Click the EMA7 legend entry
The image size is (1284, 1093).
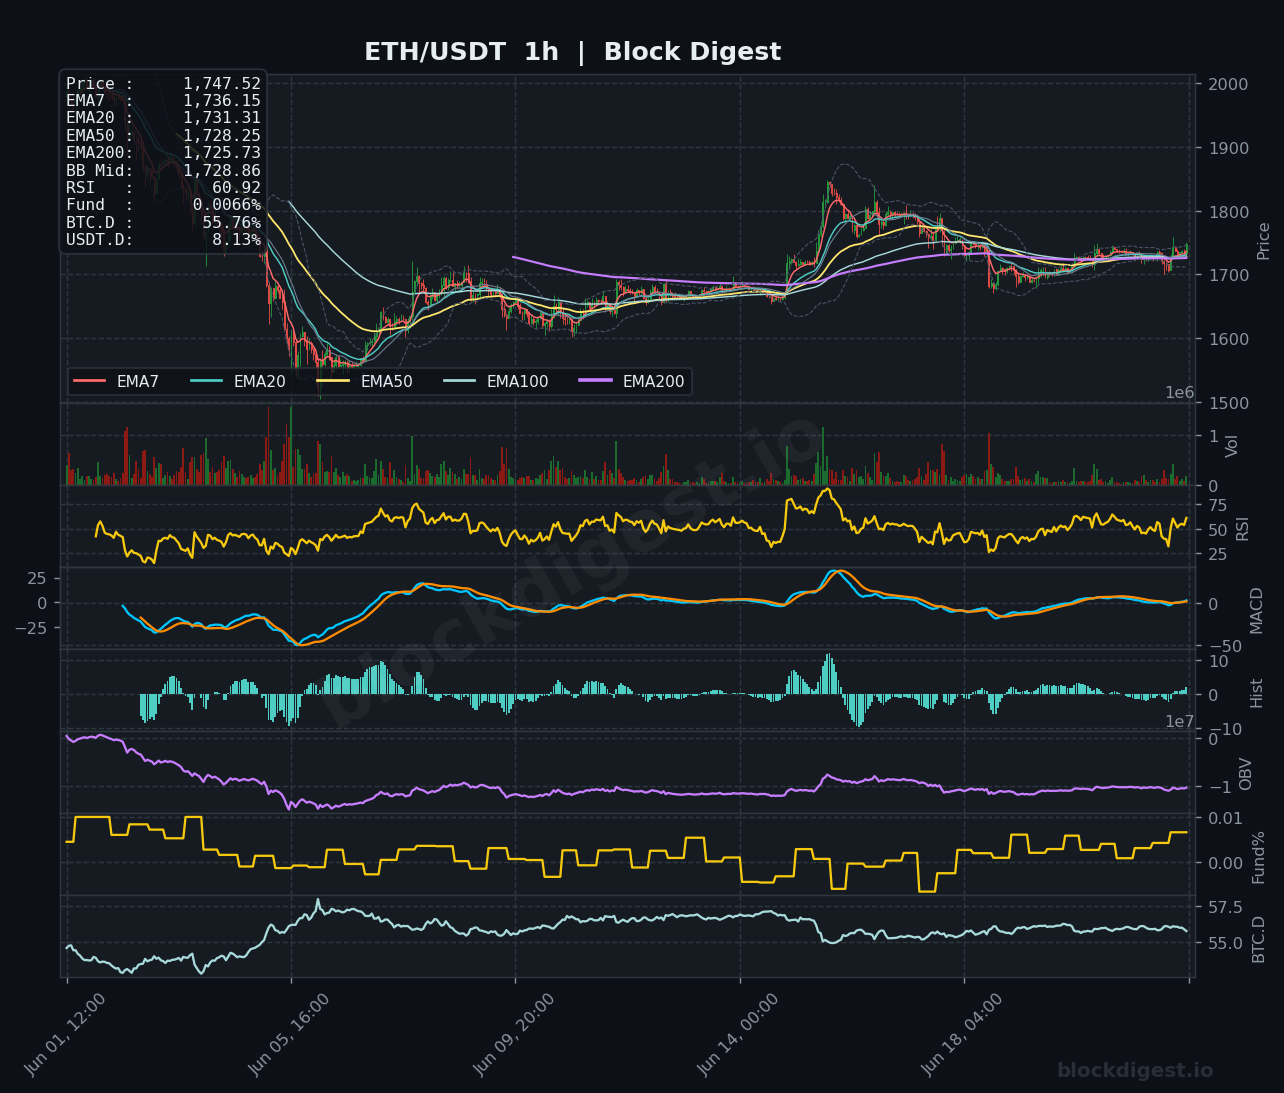pos(116,381)
